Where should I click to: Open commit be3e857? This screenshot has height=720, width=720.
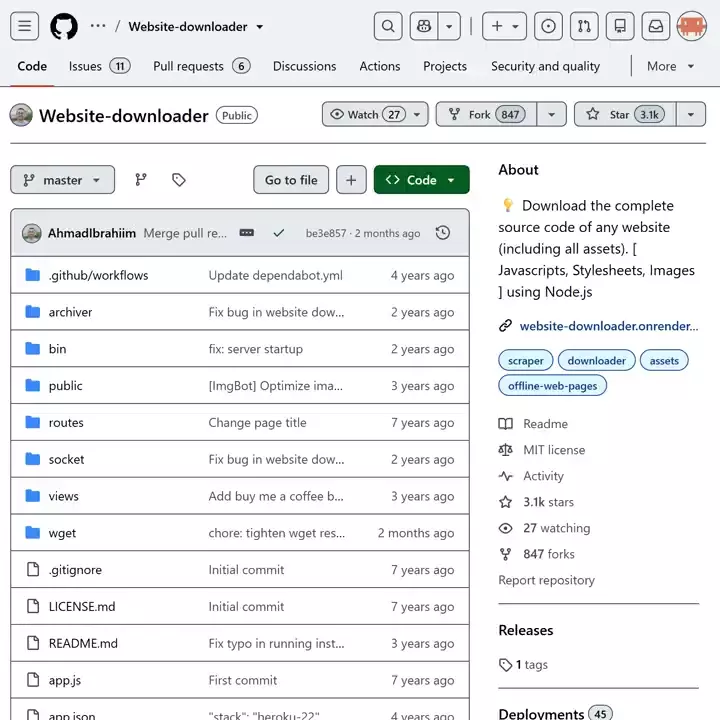coord(326,233)
